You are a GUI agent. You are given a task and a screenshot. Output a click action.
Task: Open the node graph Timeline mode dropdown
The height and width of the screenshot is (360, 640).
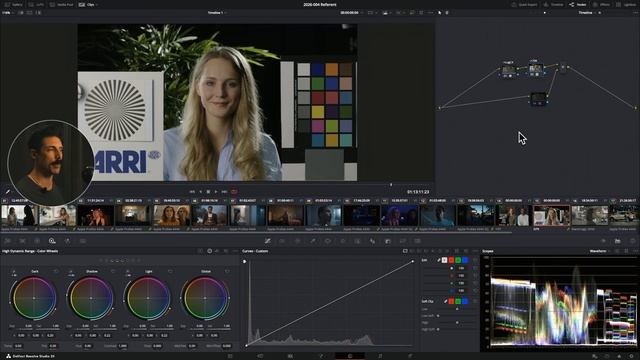pyautogui.click(x=587, y=13)
